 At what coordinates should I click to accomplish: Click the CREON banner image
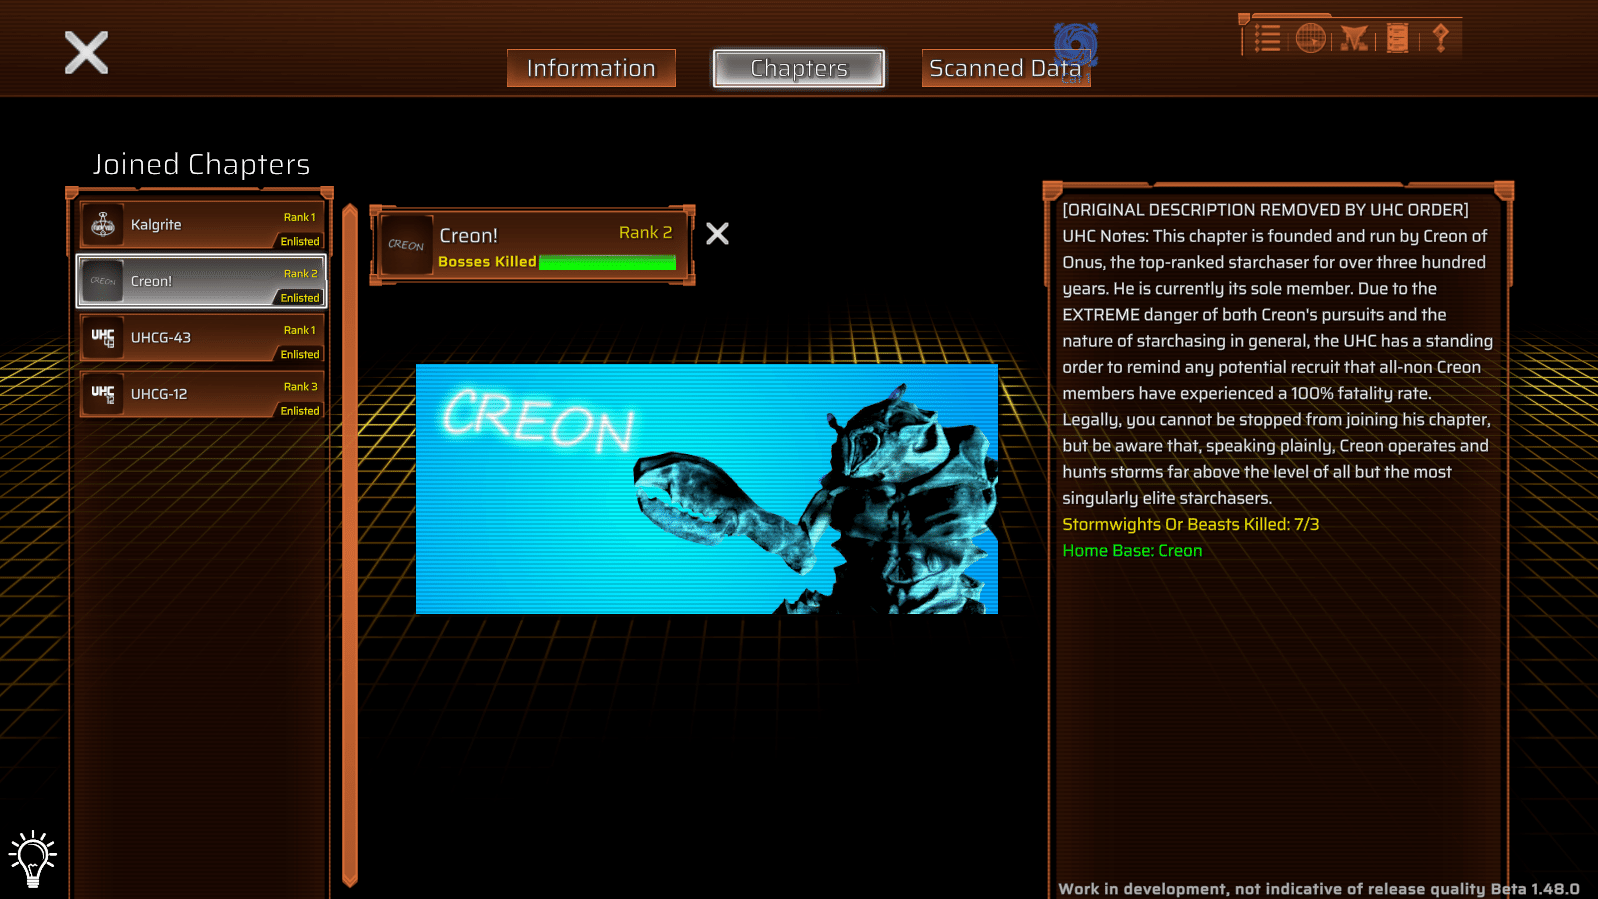(x=707, y=489)
